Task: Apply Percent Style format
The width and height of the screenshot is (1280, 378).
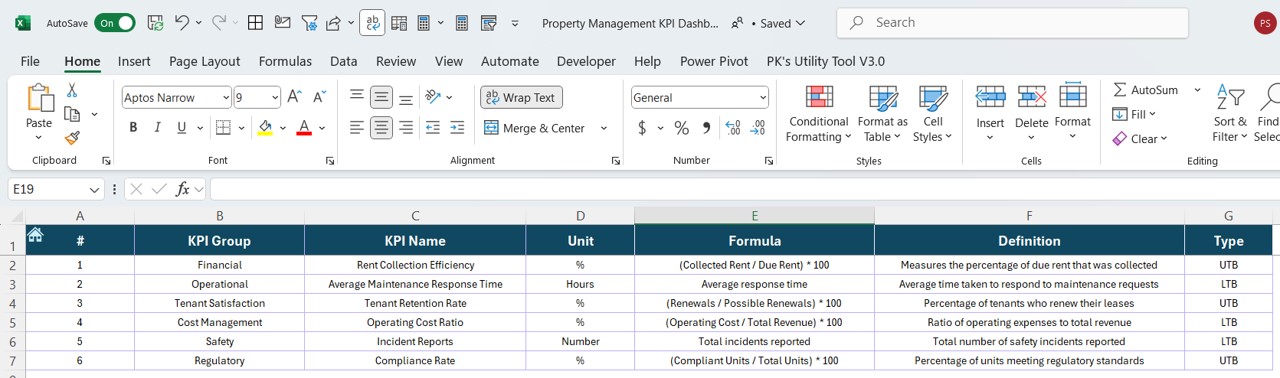Action: click(682, 128)
